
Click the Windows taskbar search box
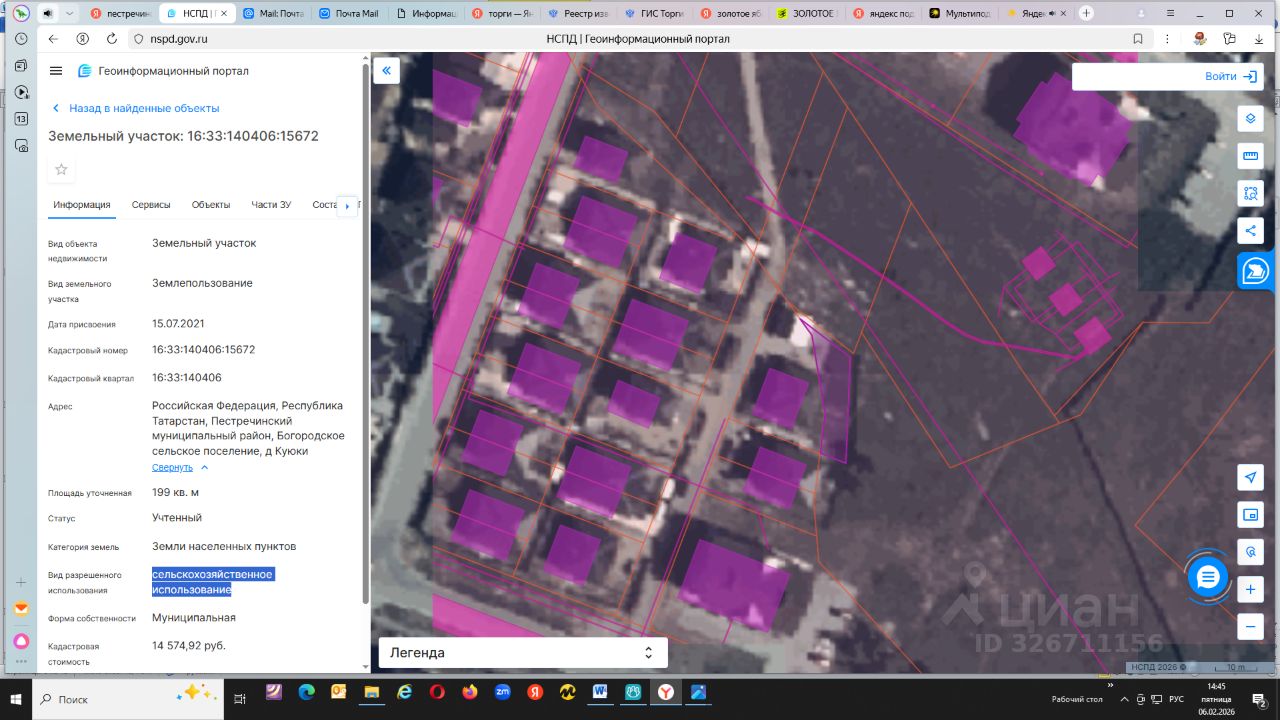(x=126, y=699)
